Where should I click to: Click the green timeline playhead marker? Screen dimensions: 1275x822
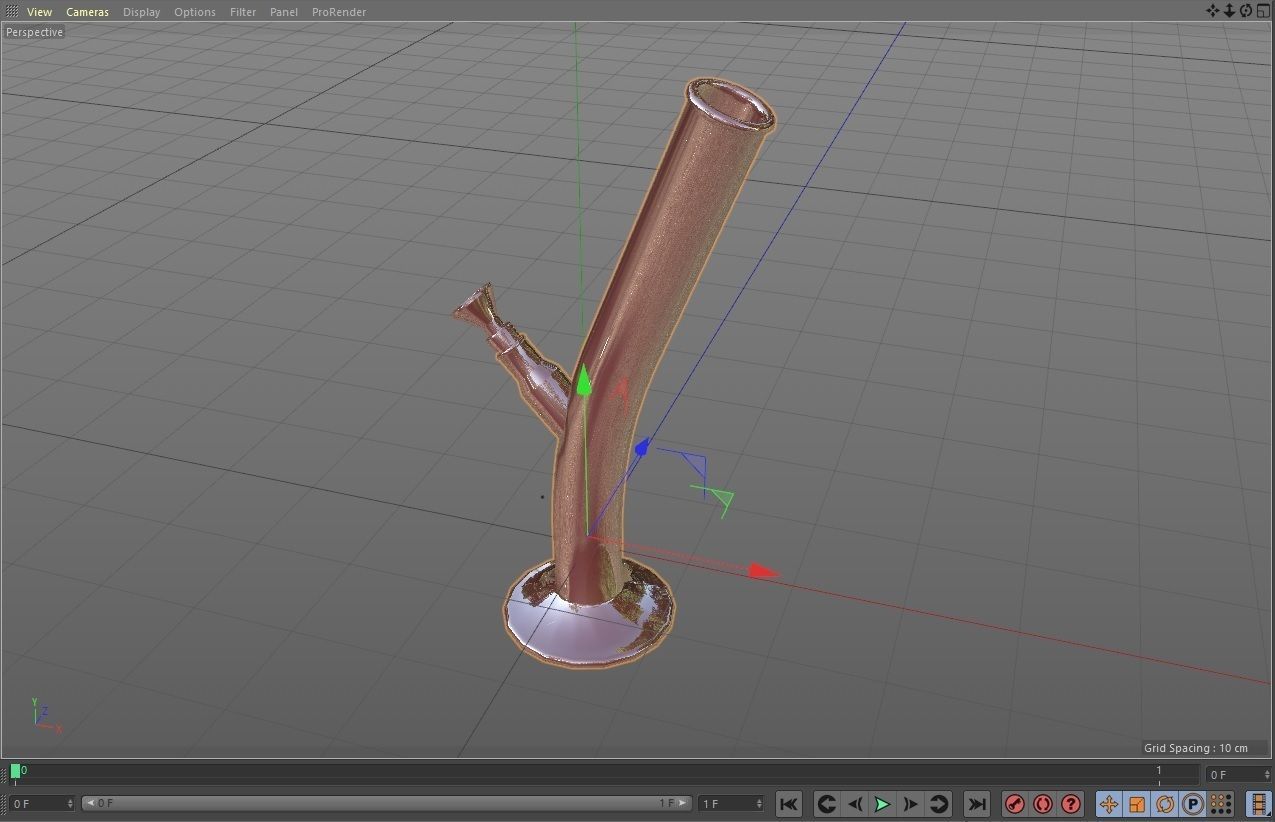15,771
